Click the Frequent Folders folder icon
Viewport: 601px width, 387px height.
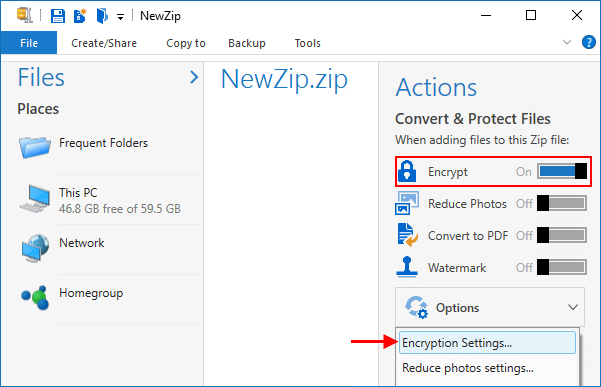[x=34, y=147]
